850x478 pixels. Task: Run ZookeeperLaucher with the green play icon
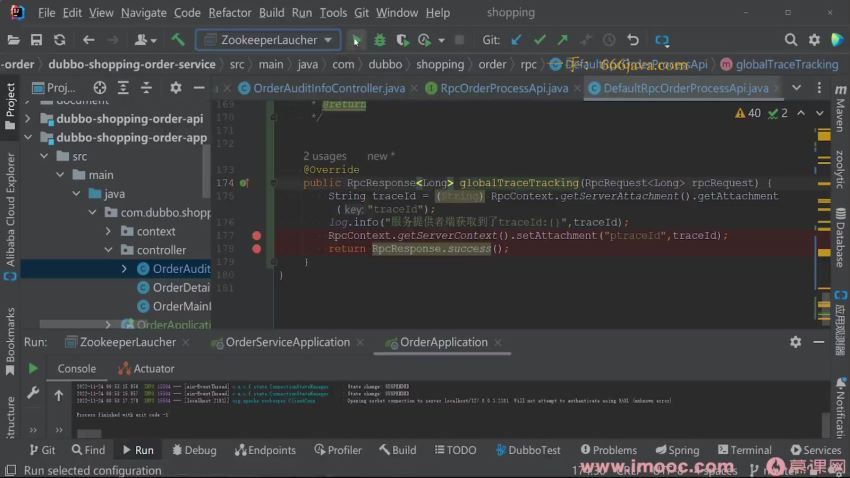[356, 40]
